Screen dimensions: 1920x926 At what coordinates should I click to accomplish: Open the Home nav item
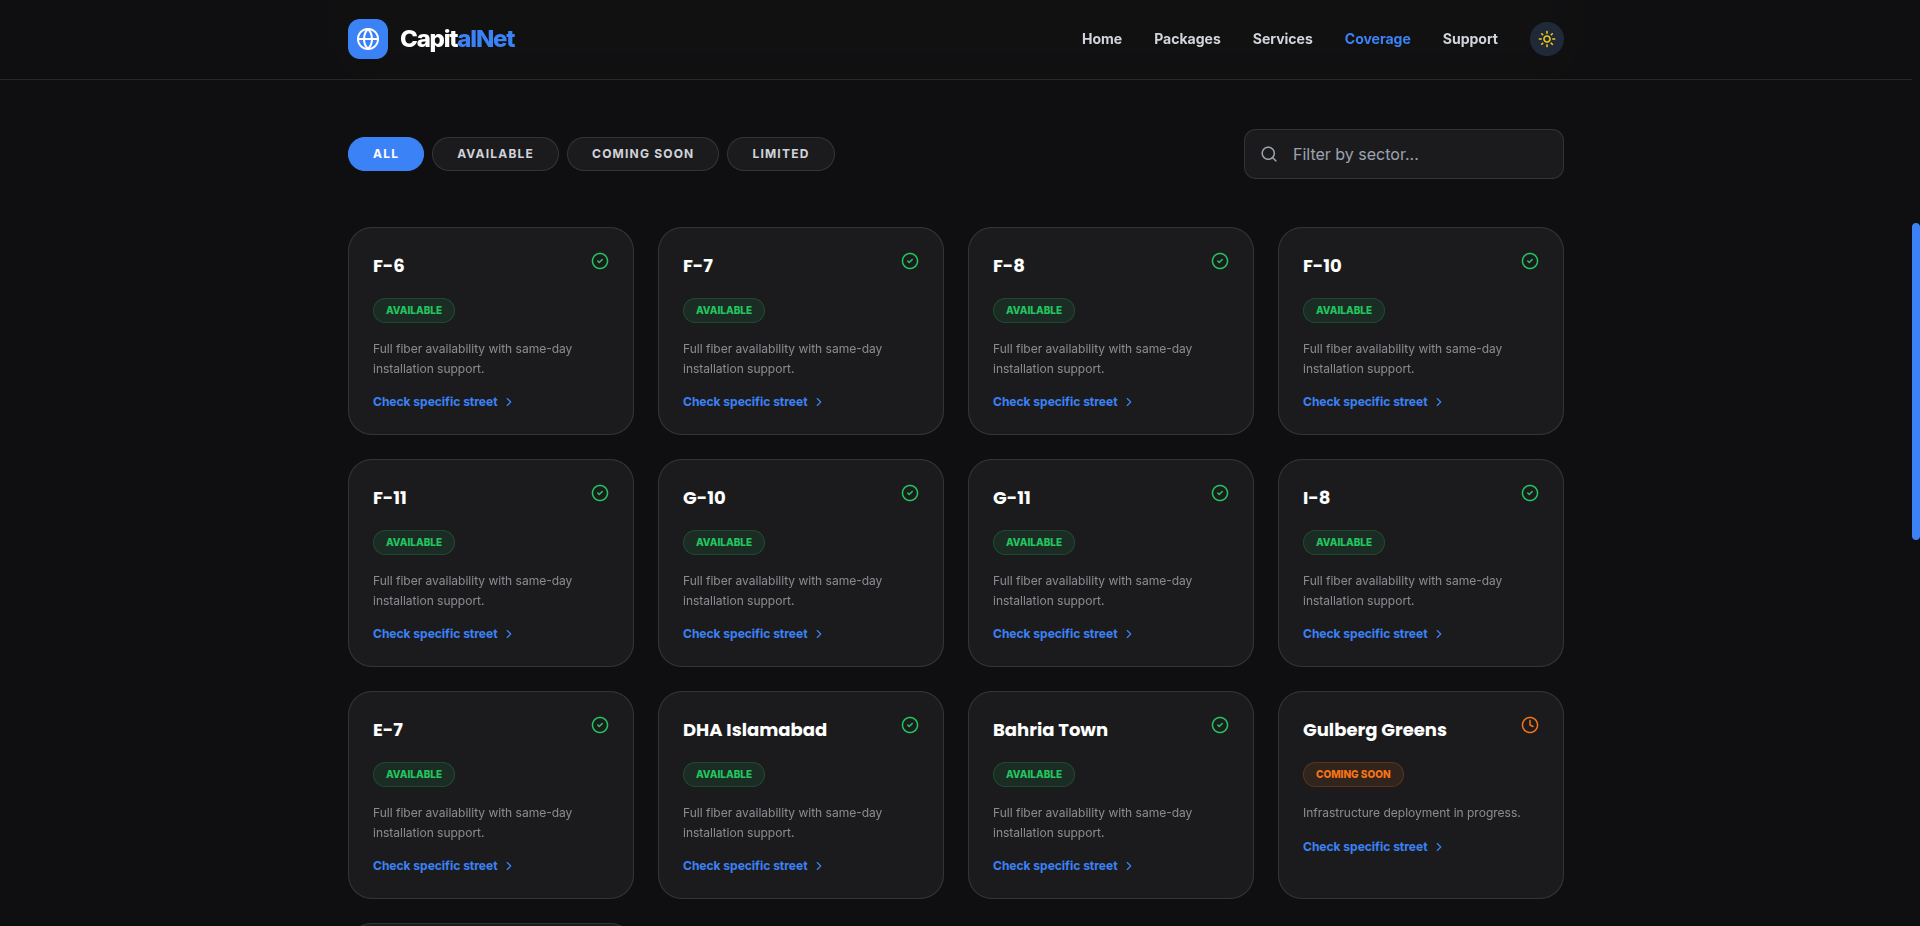(x=1102, y=39)
